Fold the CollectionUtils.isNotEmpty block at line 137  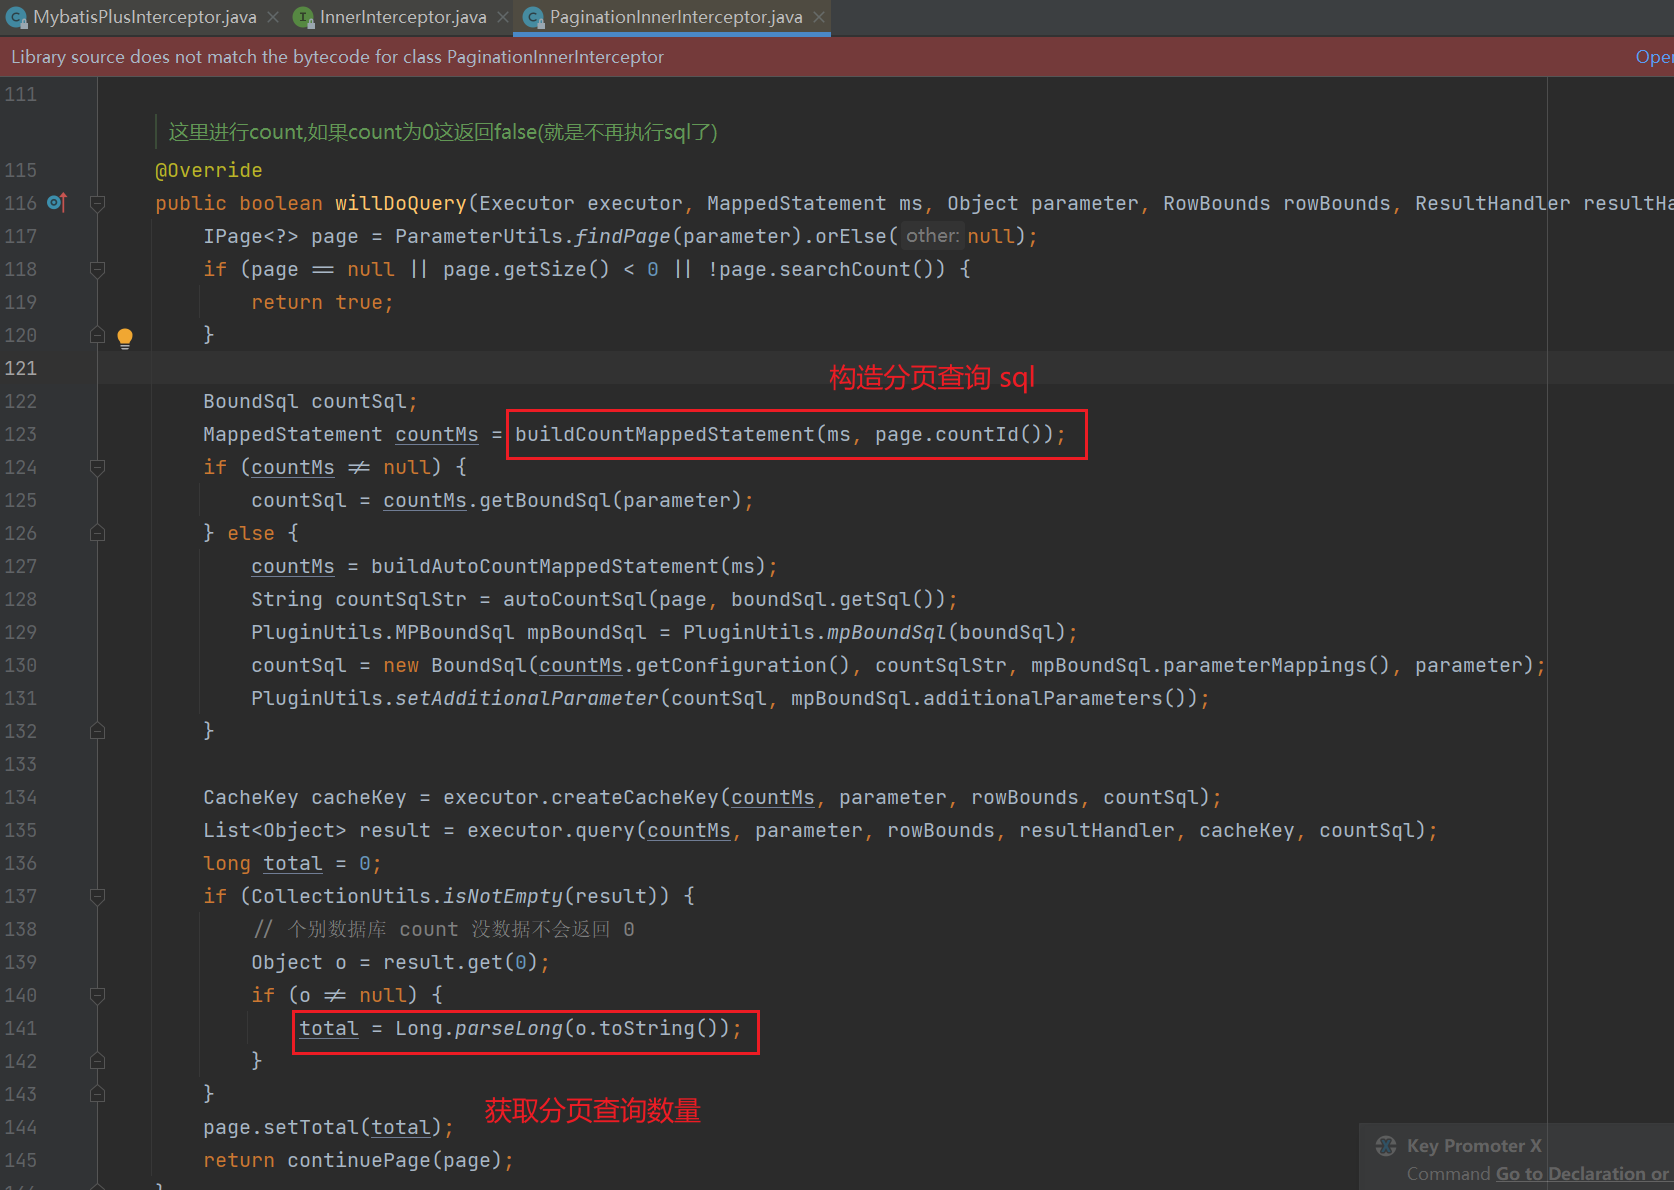98,896
